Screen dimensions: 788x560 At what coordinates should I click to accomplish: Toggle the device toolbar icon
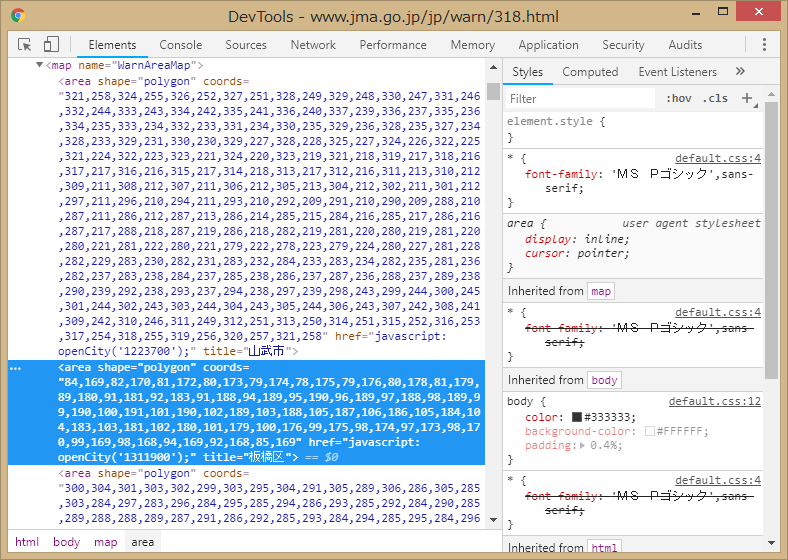point(51,45)
